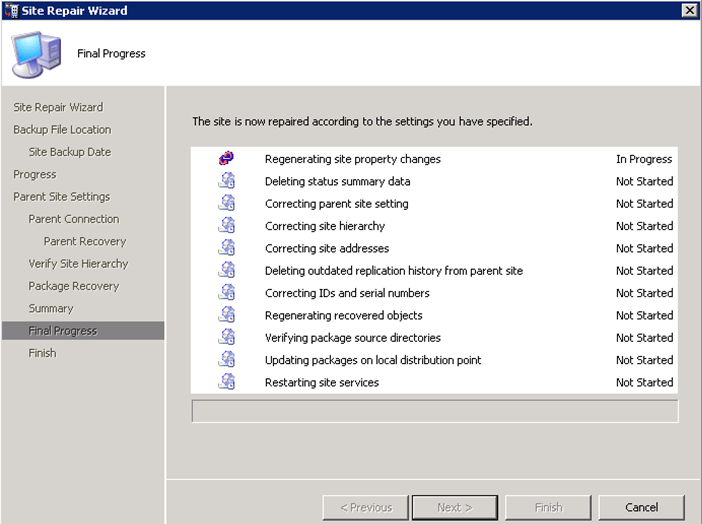Click the 'Regenerating site property changes' row text
702x524 pixels.
click(353, 159)
